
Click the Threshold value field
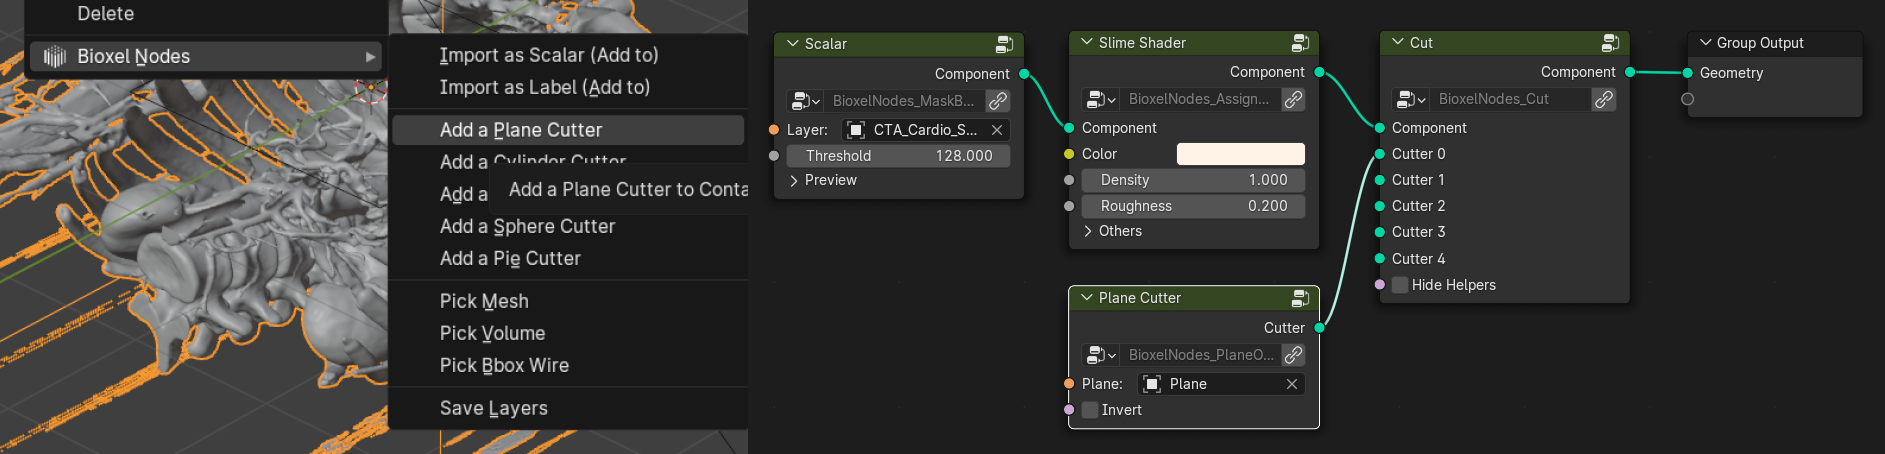[898, 156]
